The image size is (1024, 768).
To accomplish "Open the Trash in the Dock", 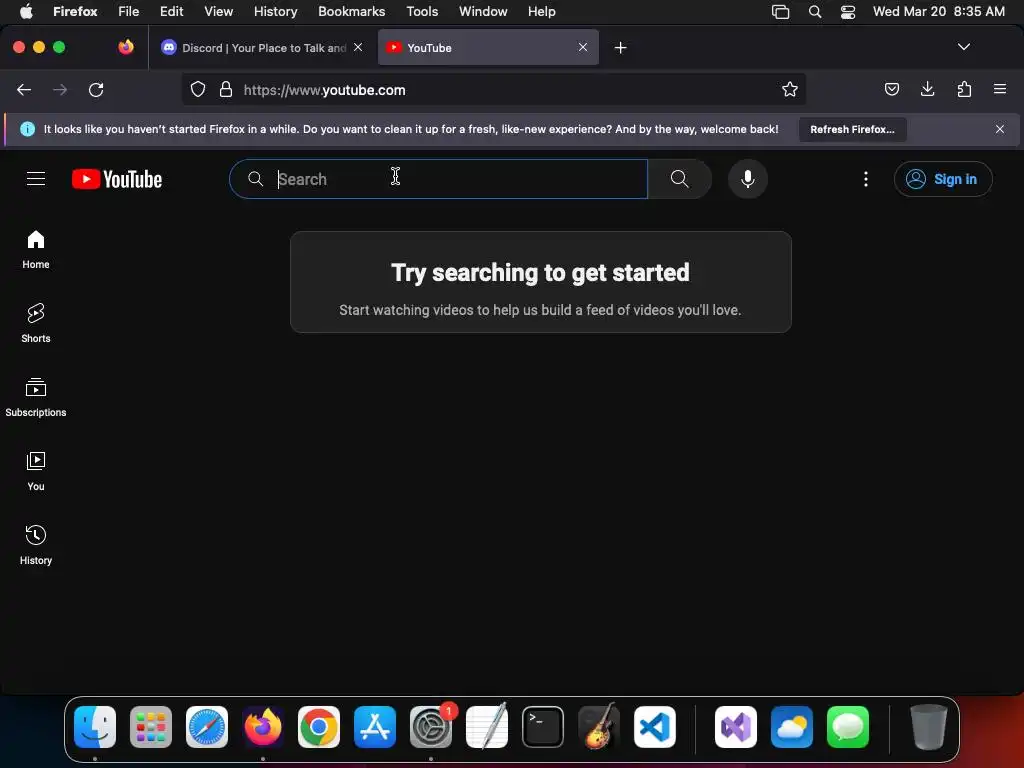I will [x=928, y=727].
